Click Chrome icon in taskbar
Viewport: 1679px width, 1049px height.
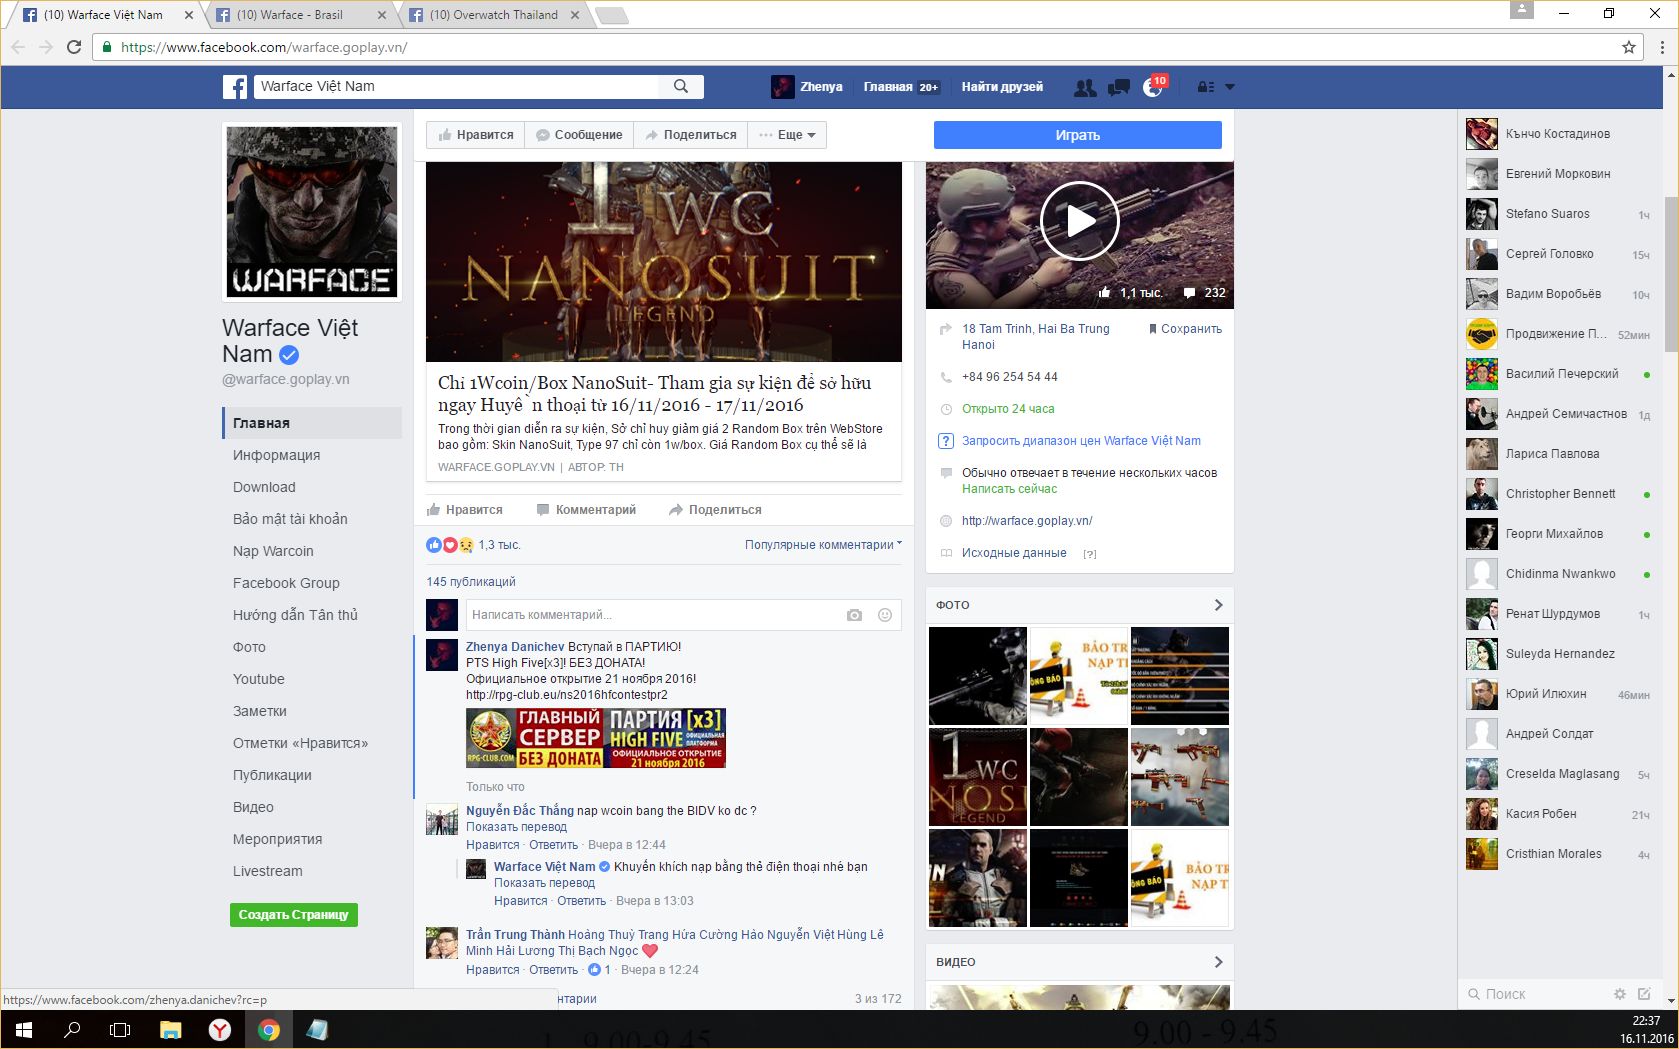click(x=268, y=1029)
